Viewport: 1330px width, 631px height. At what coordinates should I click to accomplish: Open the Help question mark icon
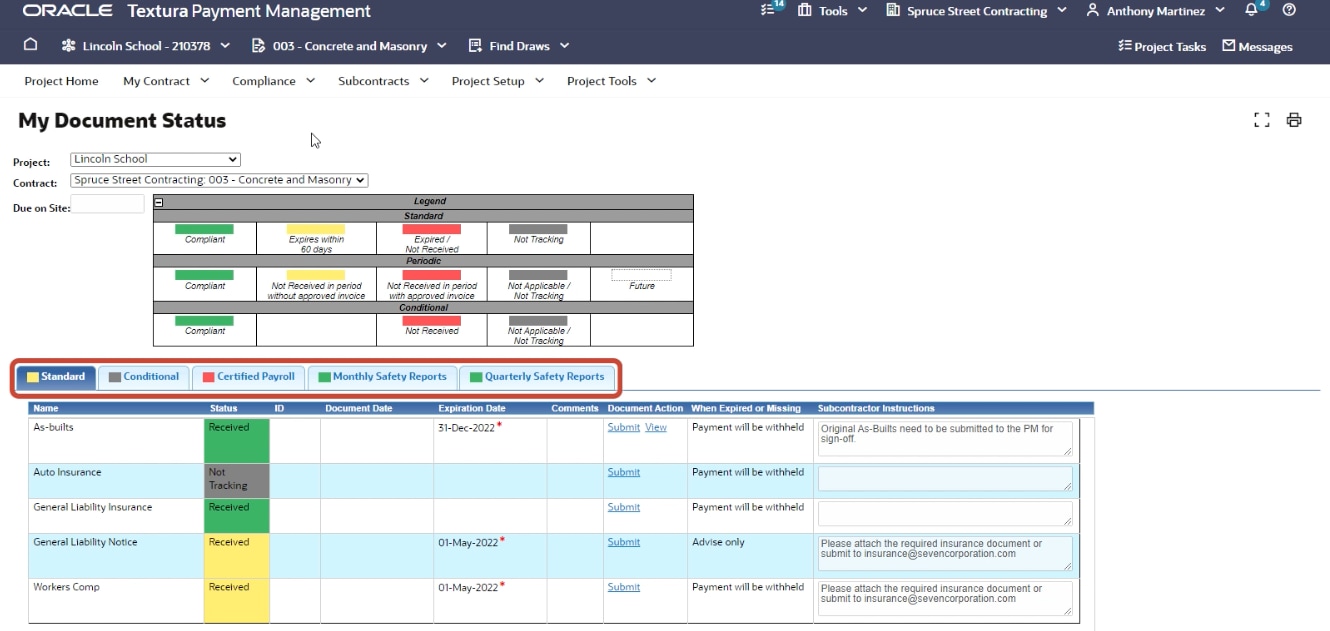tap(1289, 10)
